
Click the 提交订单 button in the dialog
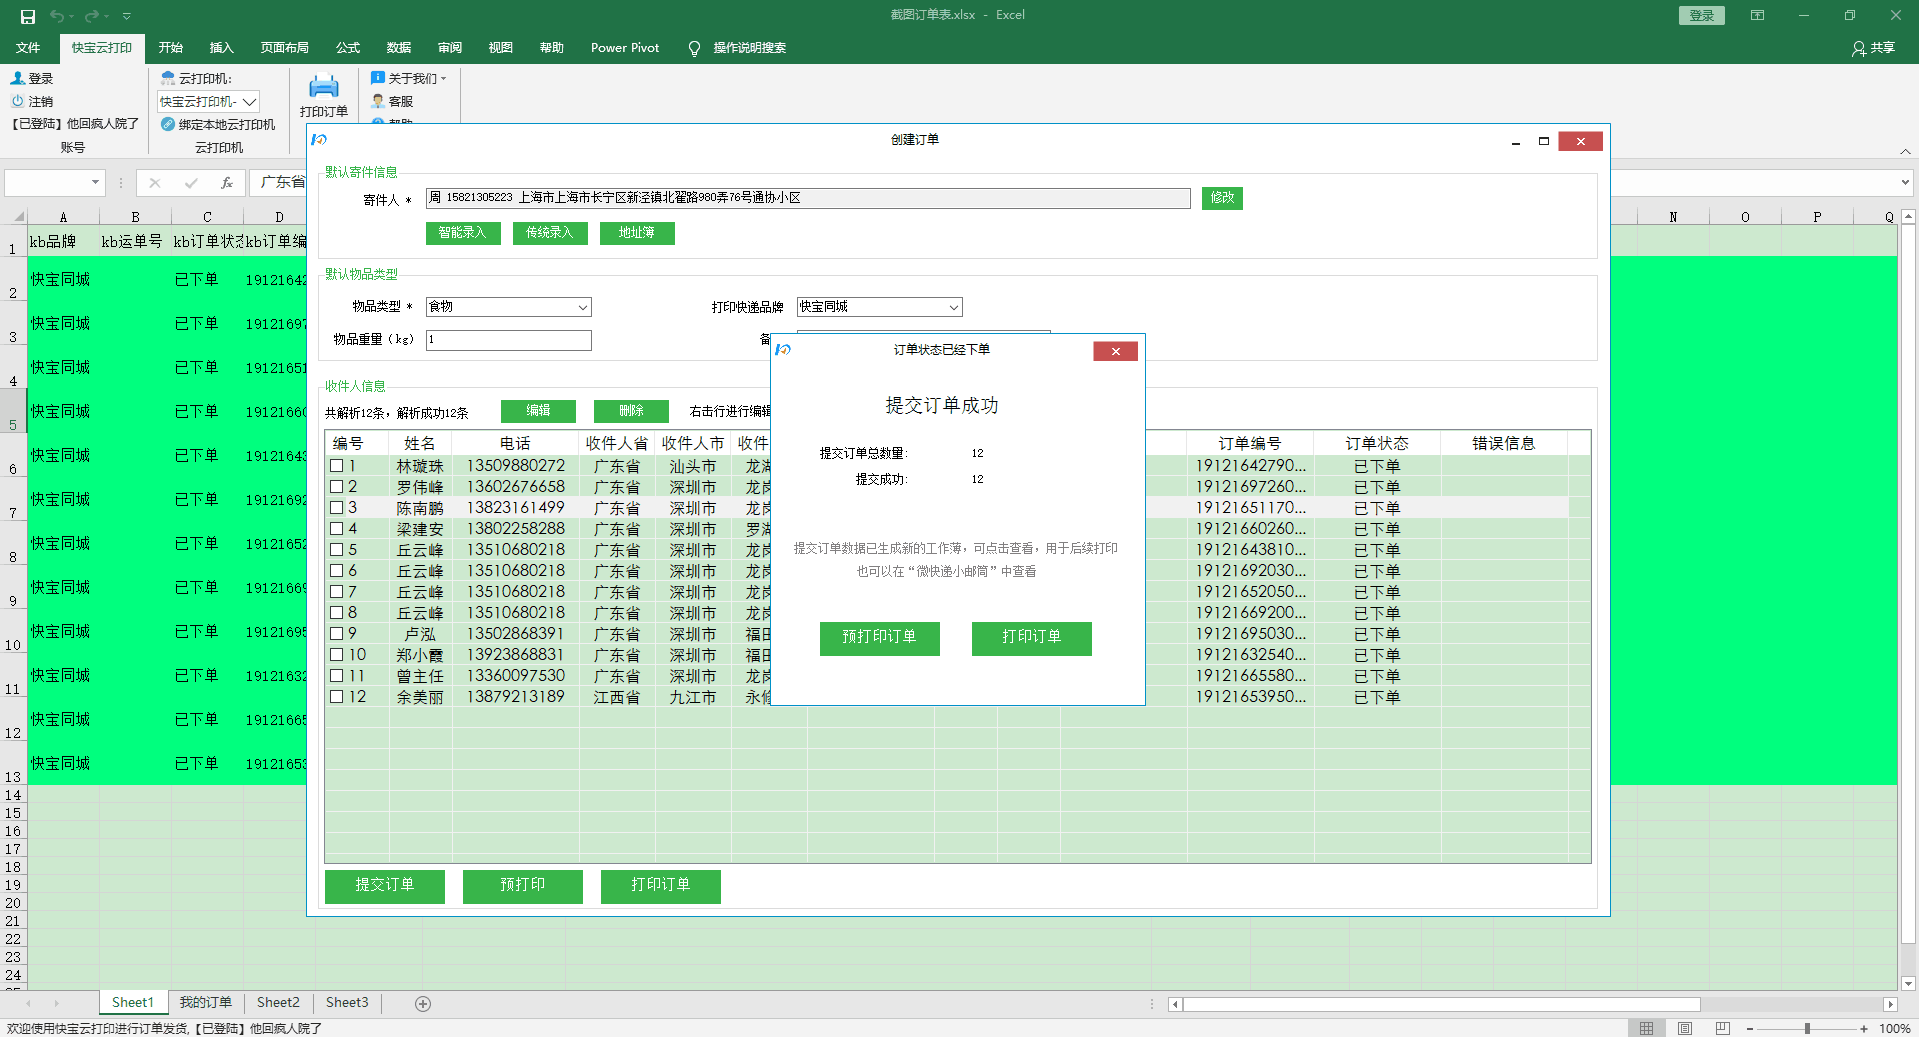(x=384, y=886)
